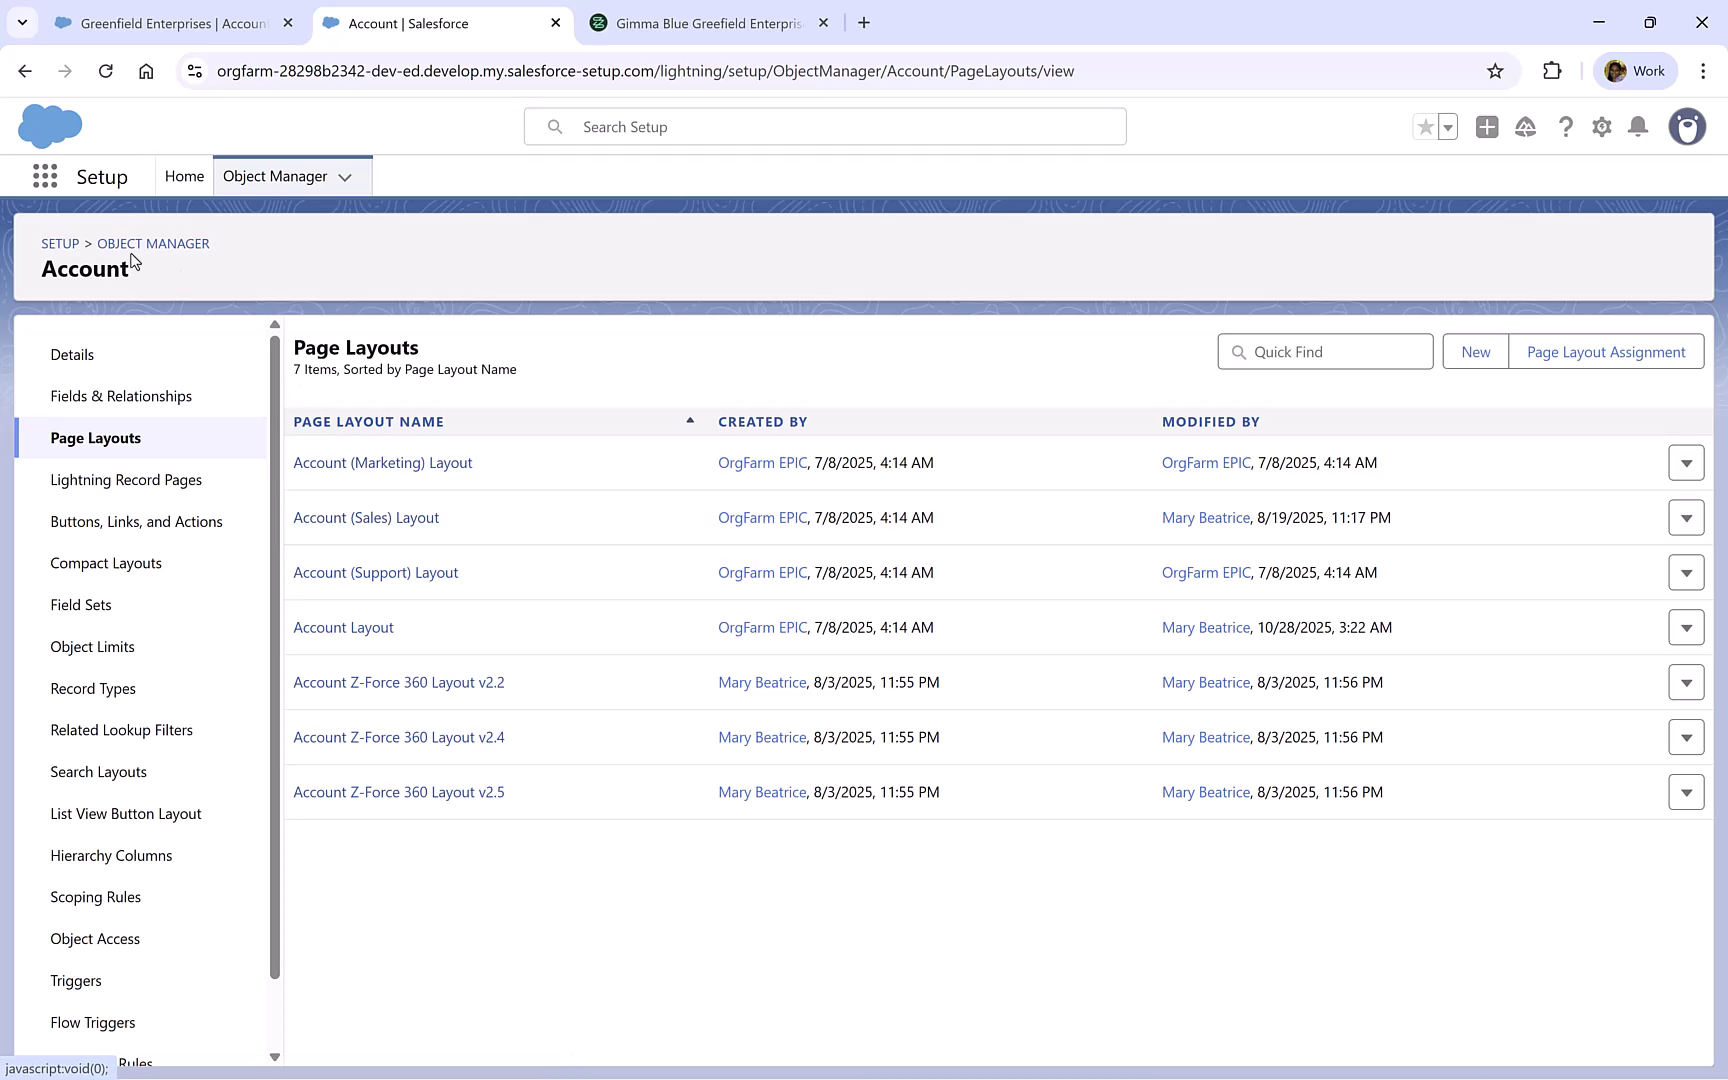Open actions for Account Z-Force 360 Layout v2.5

1687,791
